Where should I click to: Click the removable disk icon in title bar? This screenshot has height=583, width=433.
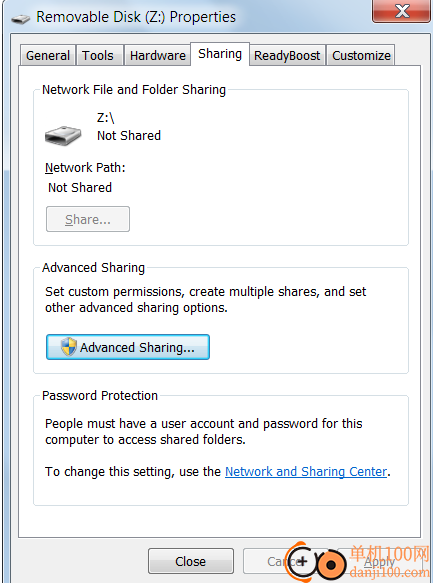pos(20,19)
